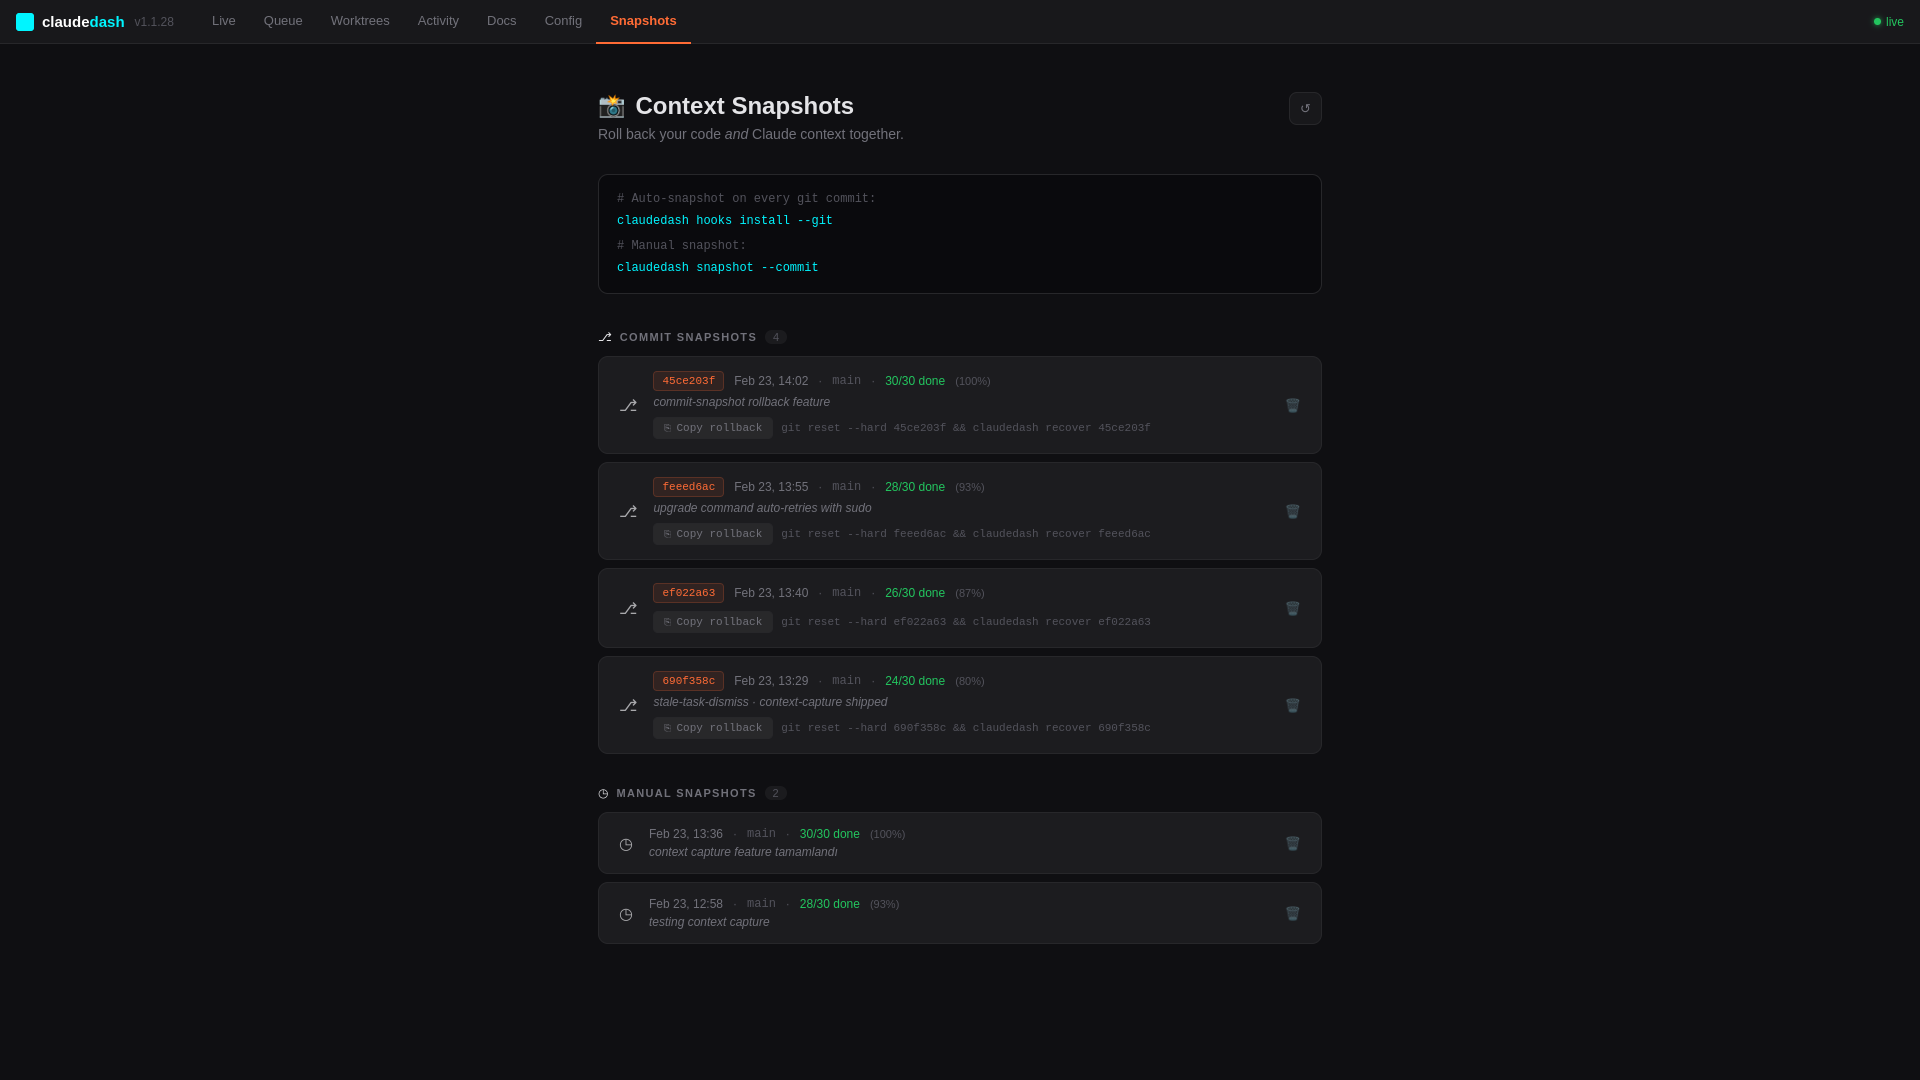This screenshot has width=1920, height=1080.
Task: Refresh the snapshots list
Action: pyautogui.click(x=1305, y=108)
